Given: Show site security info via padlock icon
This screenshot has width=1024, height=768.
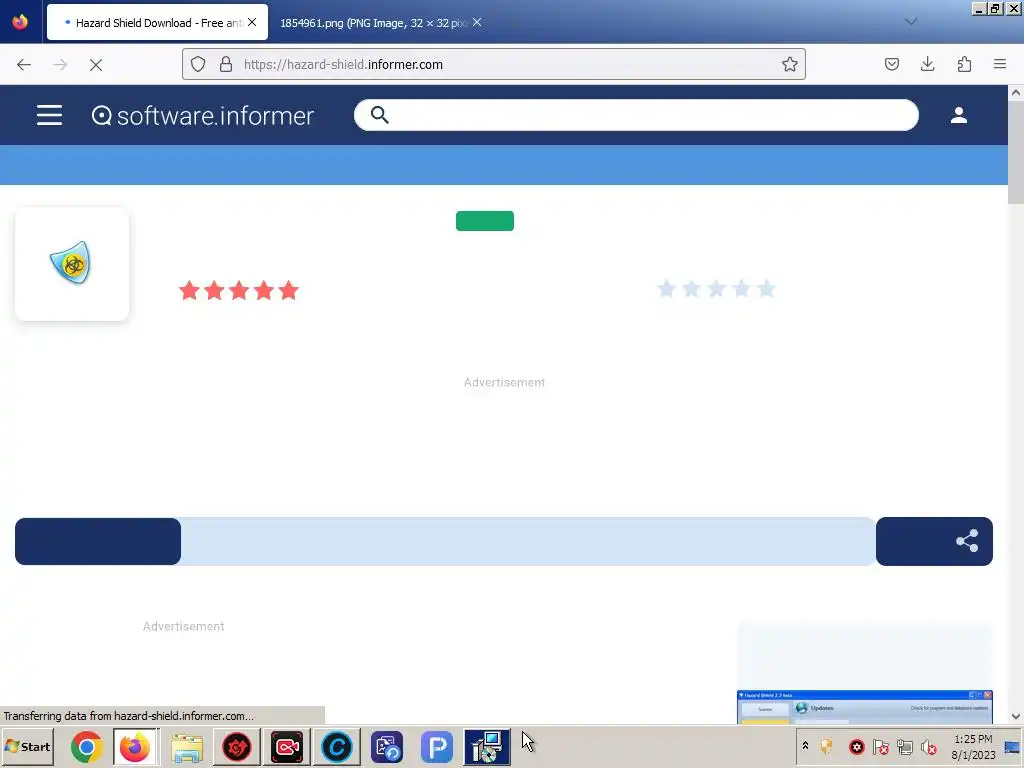Looking at the screenshot, I should pyautogui.click(x=226, y=64).
